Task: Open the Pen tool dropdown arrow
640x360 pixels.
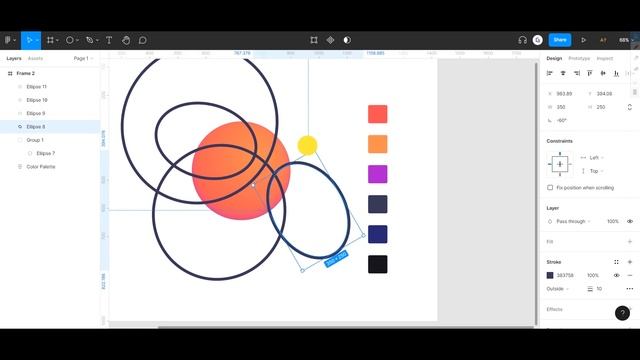Action: (x=97, y=40)
